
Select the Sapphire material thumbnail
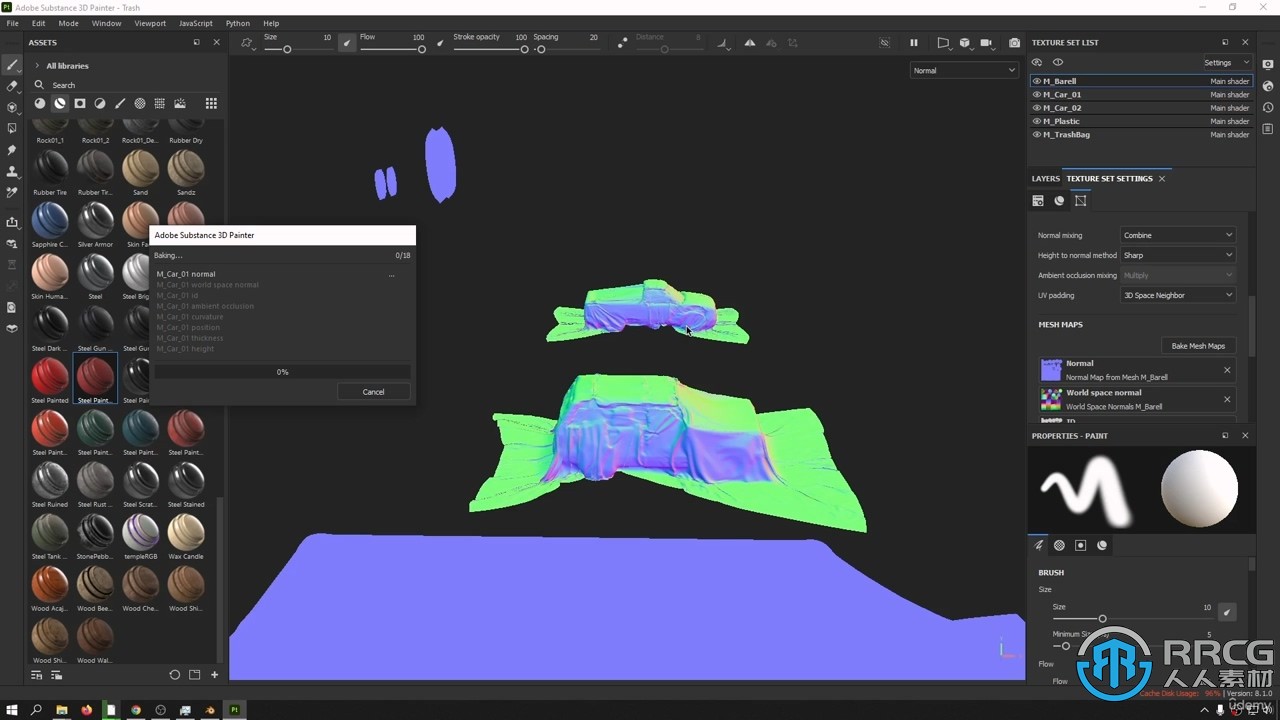pyautogui.click(x=50, y=220)
